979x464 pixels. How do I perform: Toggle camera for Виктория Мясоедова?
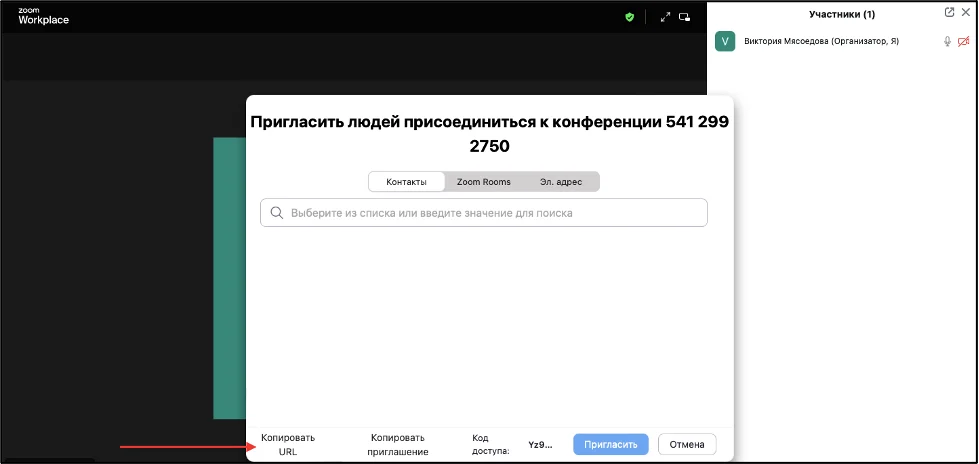tap(963, 41)
